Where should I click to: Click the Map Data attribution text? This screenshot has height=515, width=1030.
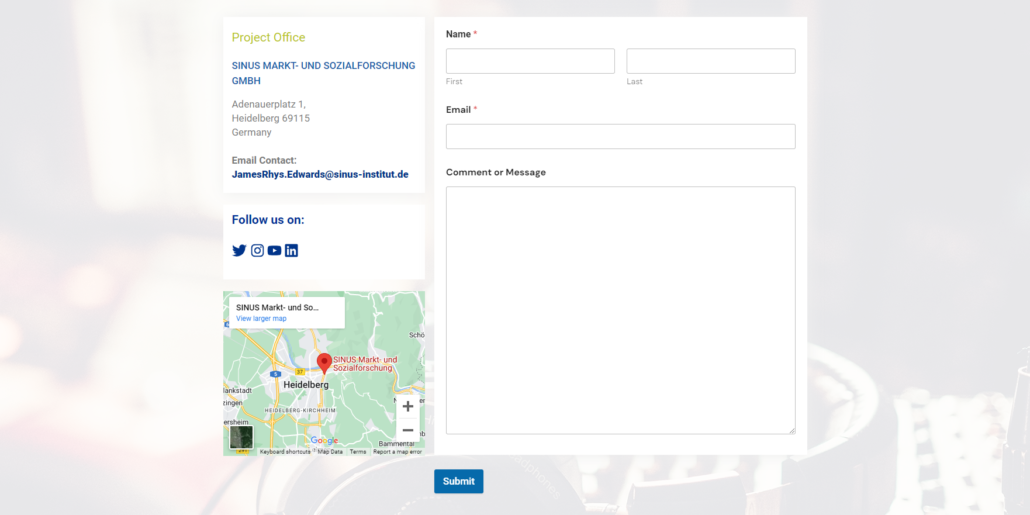(330, 452)
